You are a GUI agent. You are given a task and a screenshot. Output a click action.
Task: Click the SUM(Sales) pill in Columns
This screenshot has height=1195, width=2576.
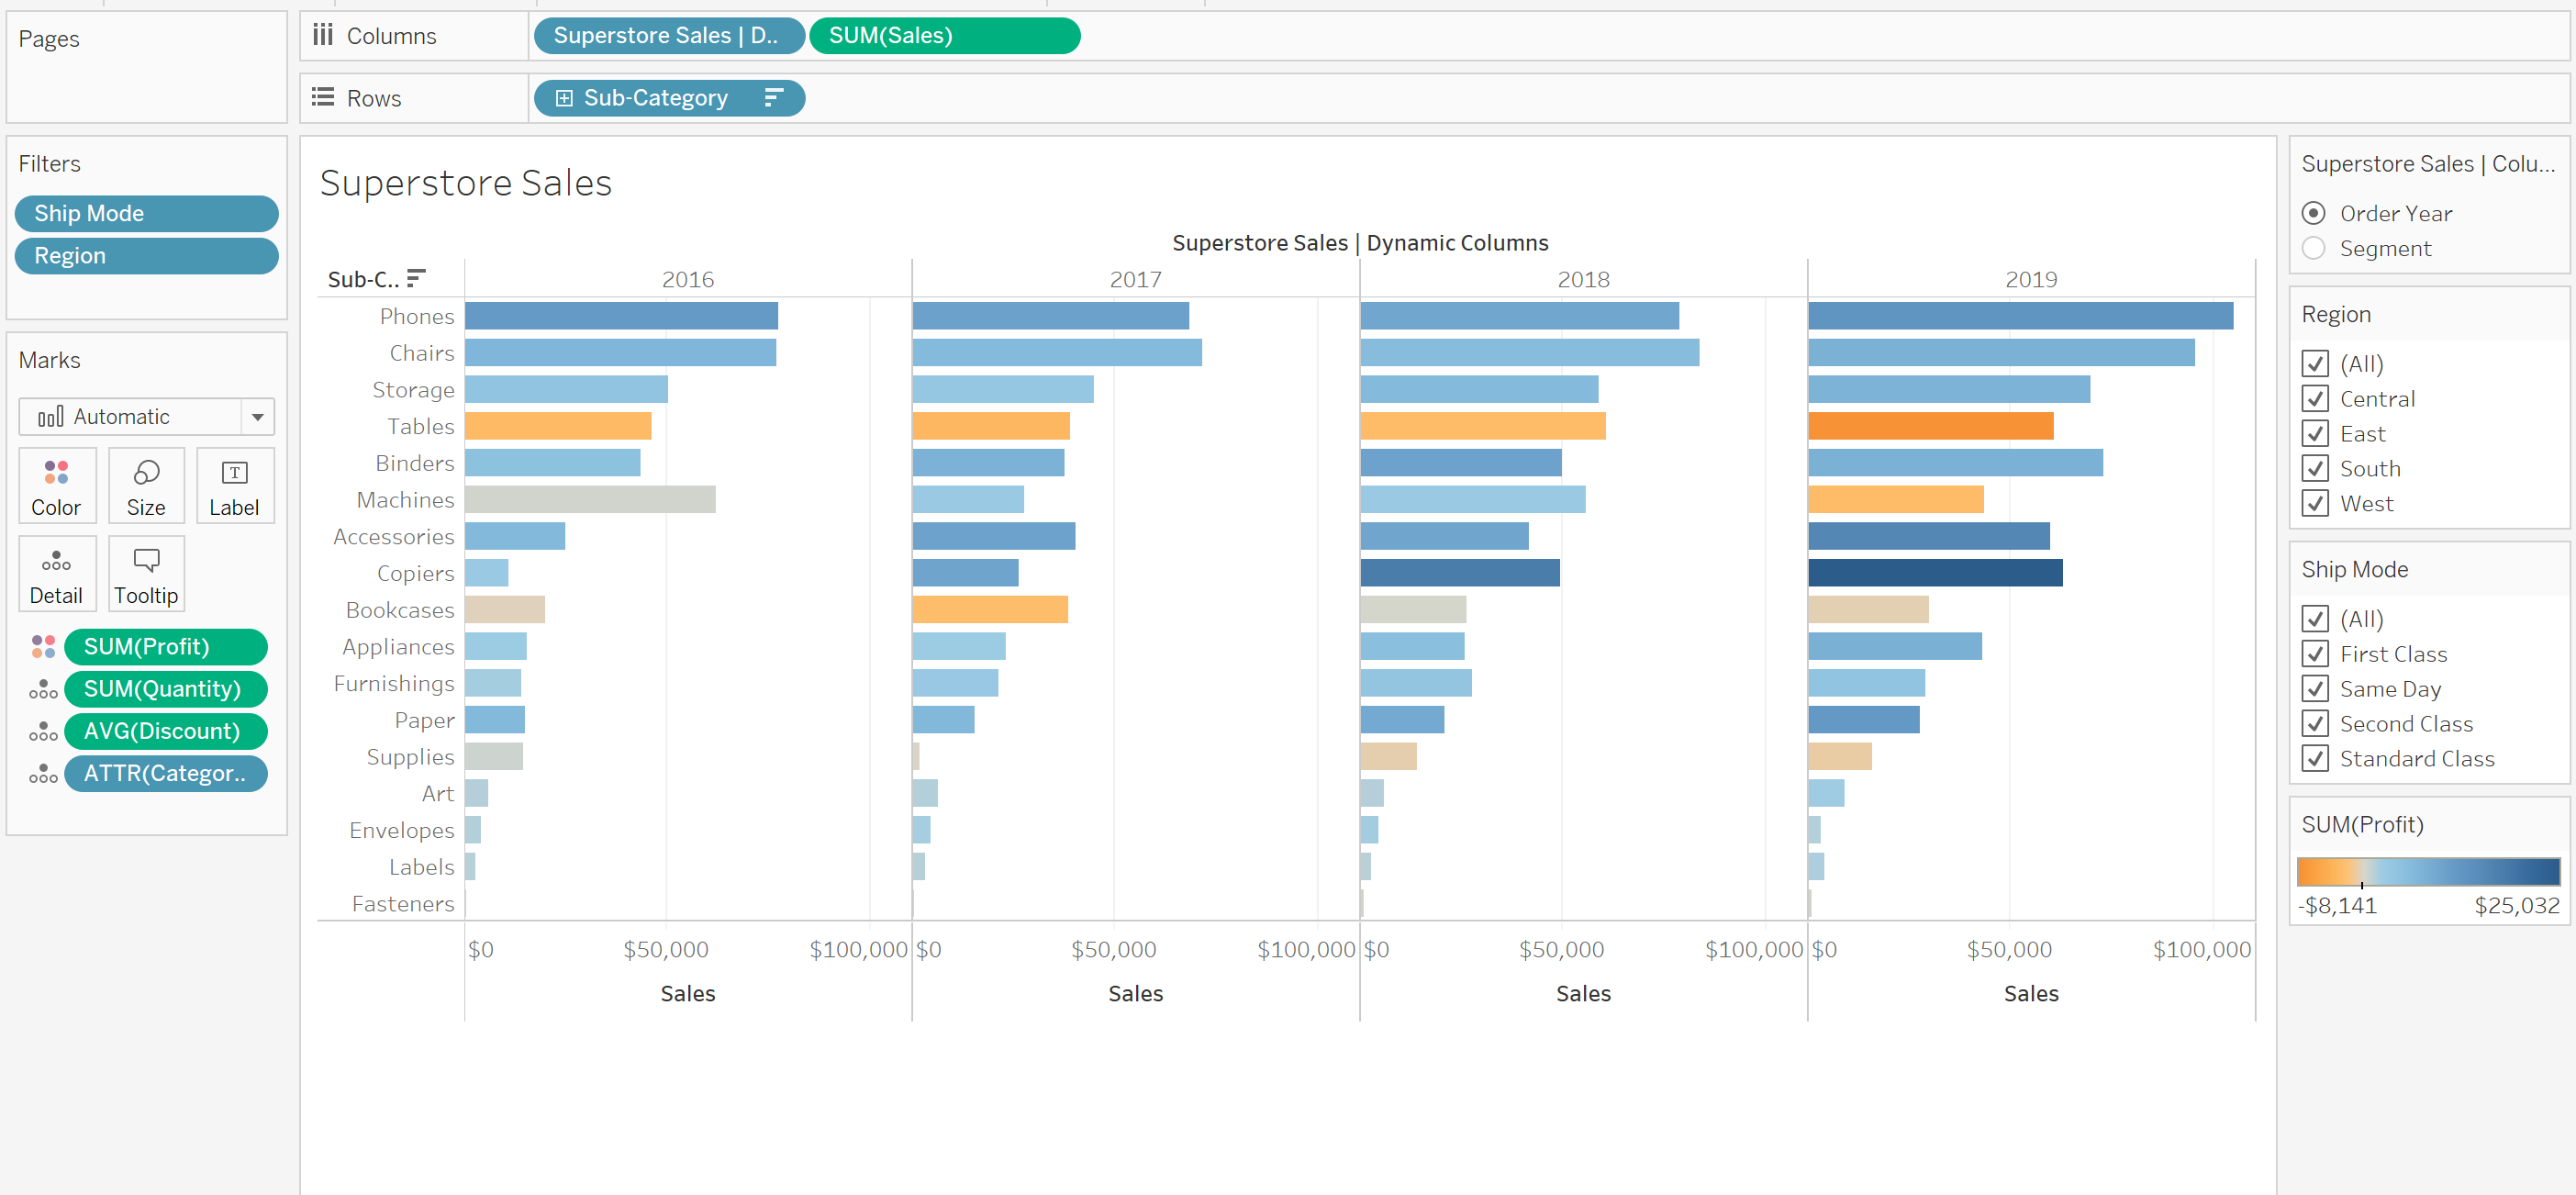[943, 36]
